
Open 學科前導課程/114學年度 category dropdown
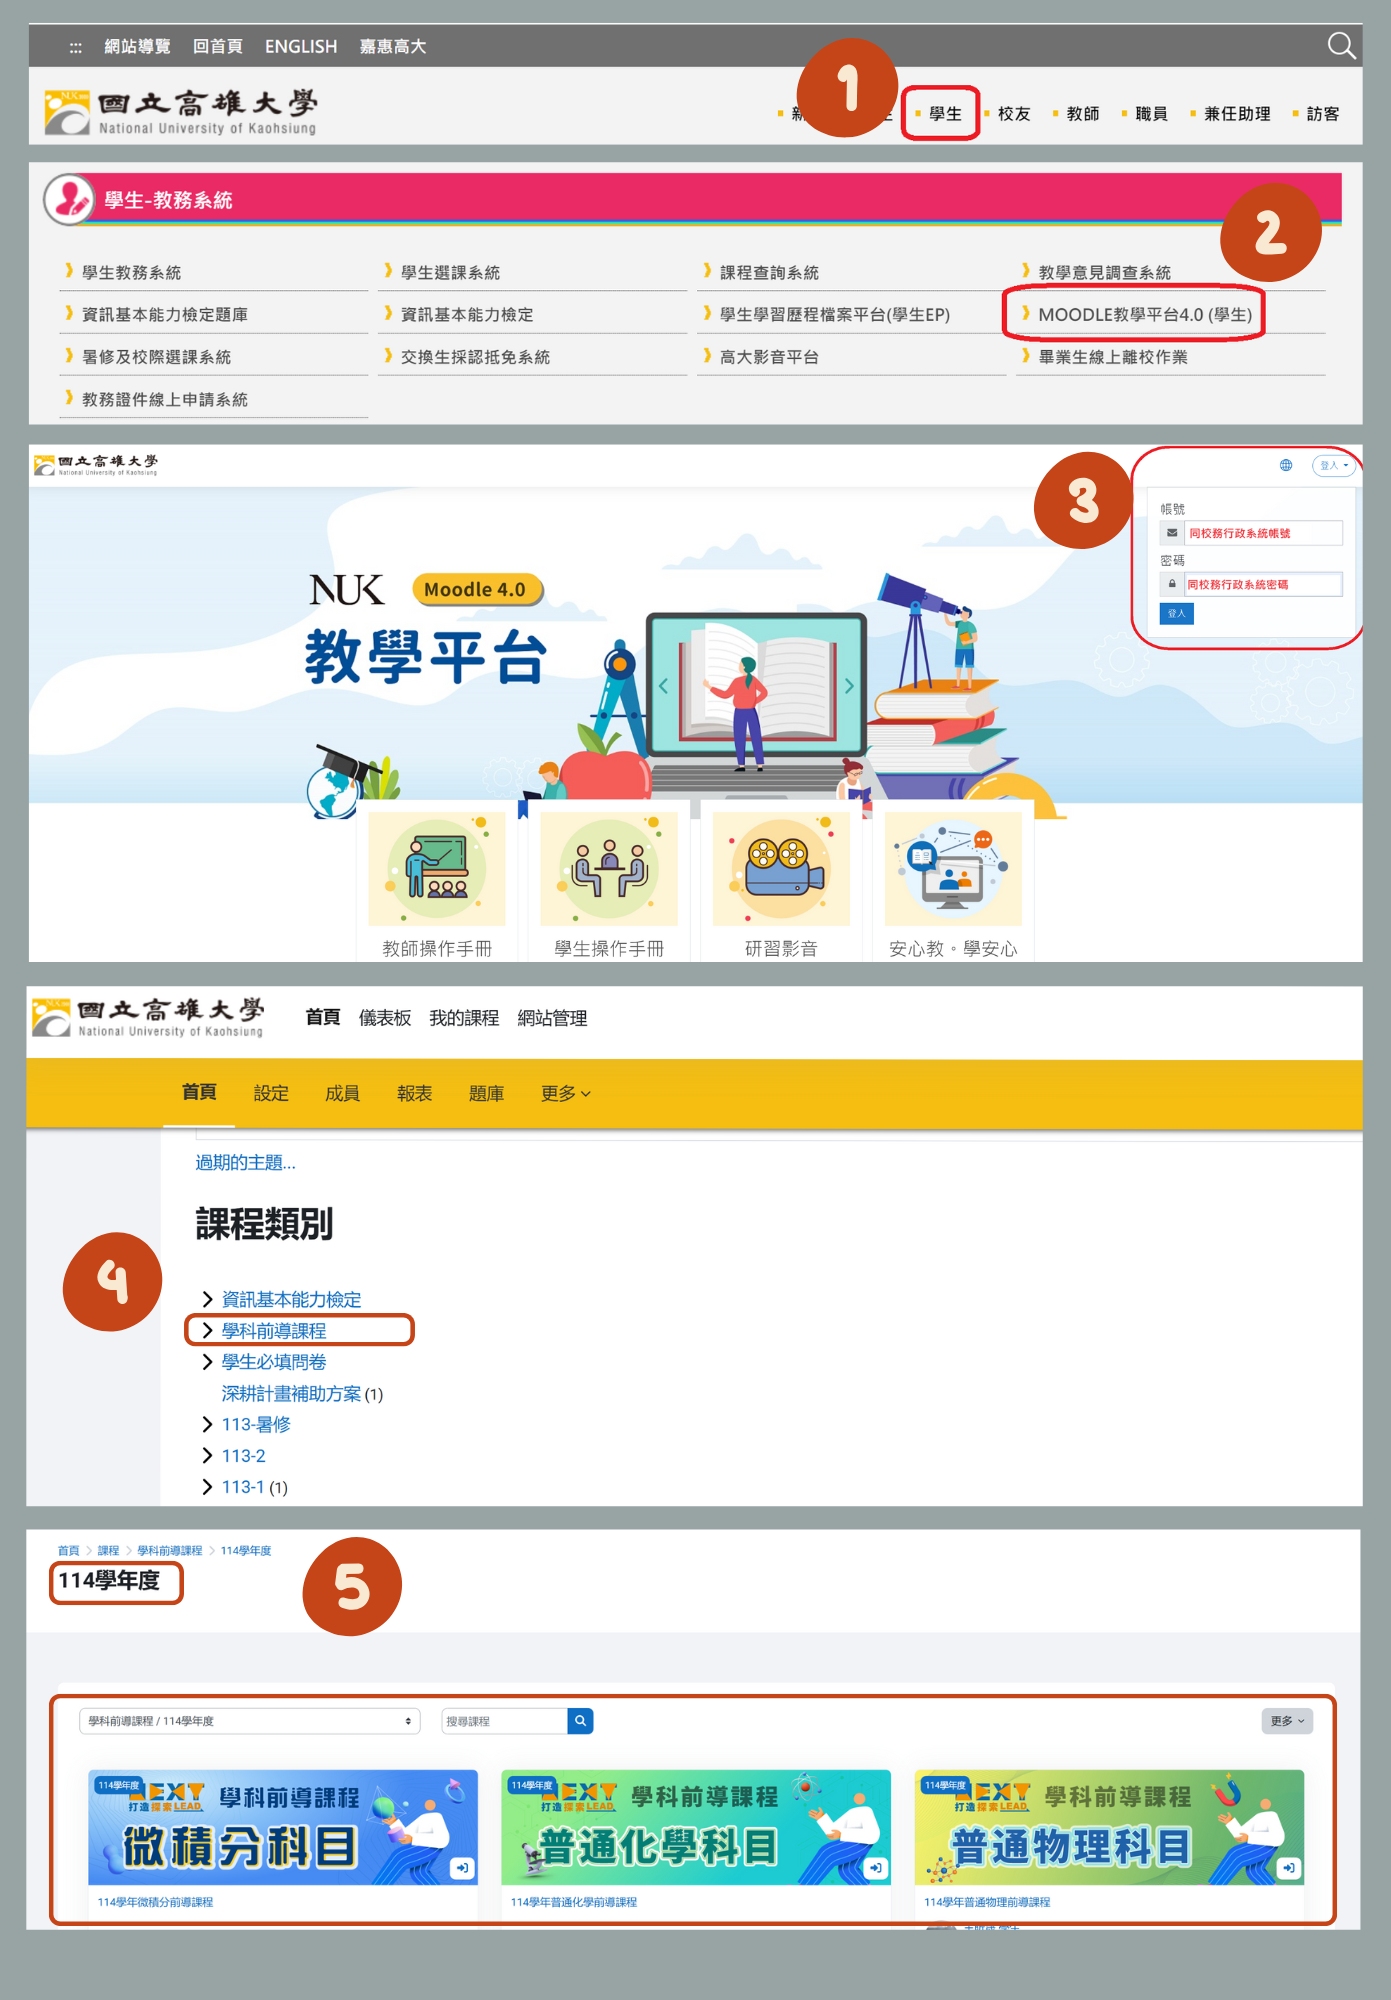[249, 1721]
